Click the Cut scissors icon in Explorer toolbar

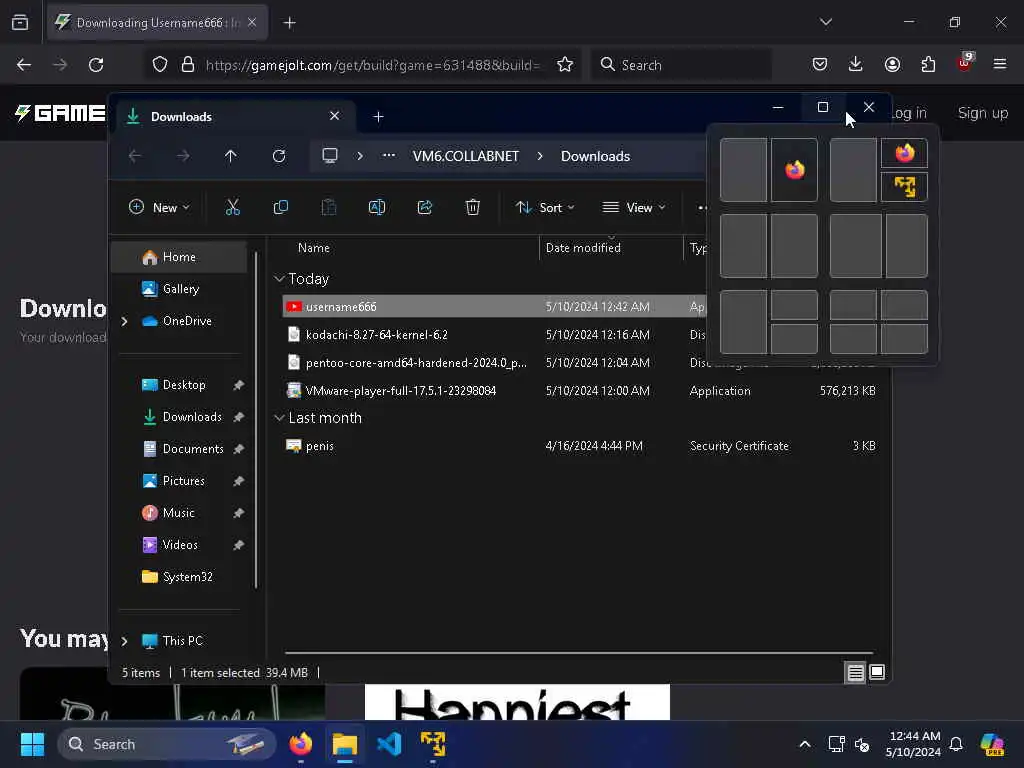tap(232, 208)
